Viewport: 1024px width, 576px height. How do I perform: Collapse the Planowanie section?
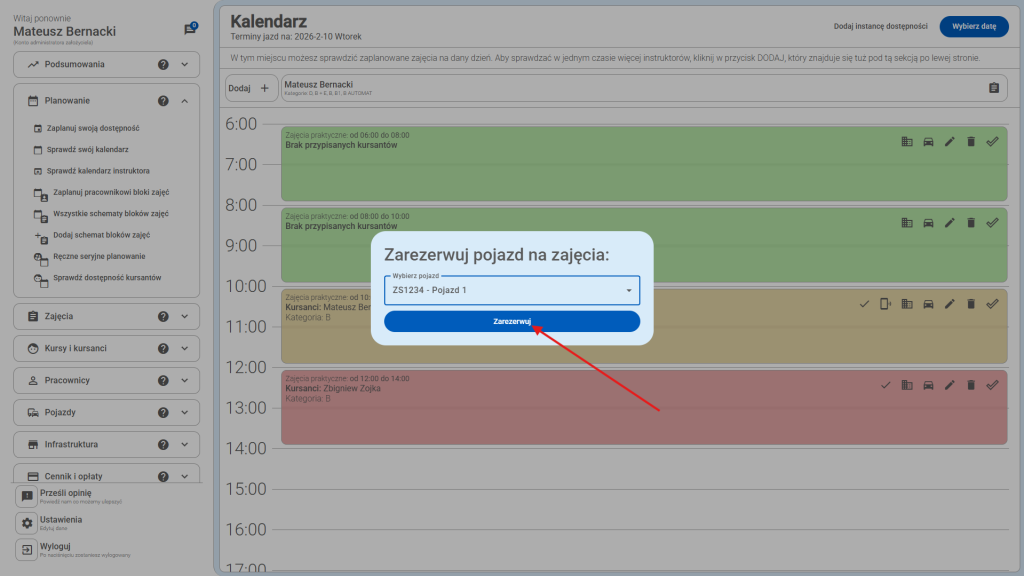click(x=185, y=101)
